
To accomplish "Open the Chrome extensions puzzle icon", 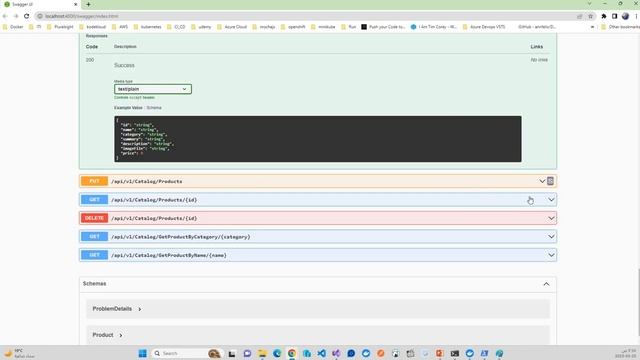I will [604, 16].
